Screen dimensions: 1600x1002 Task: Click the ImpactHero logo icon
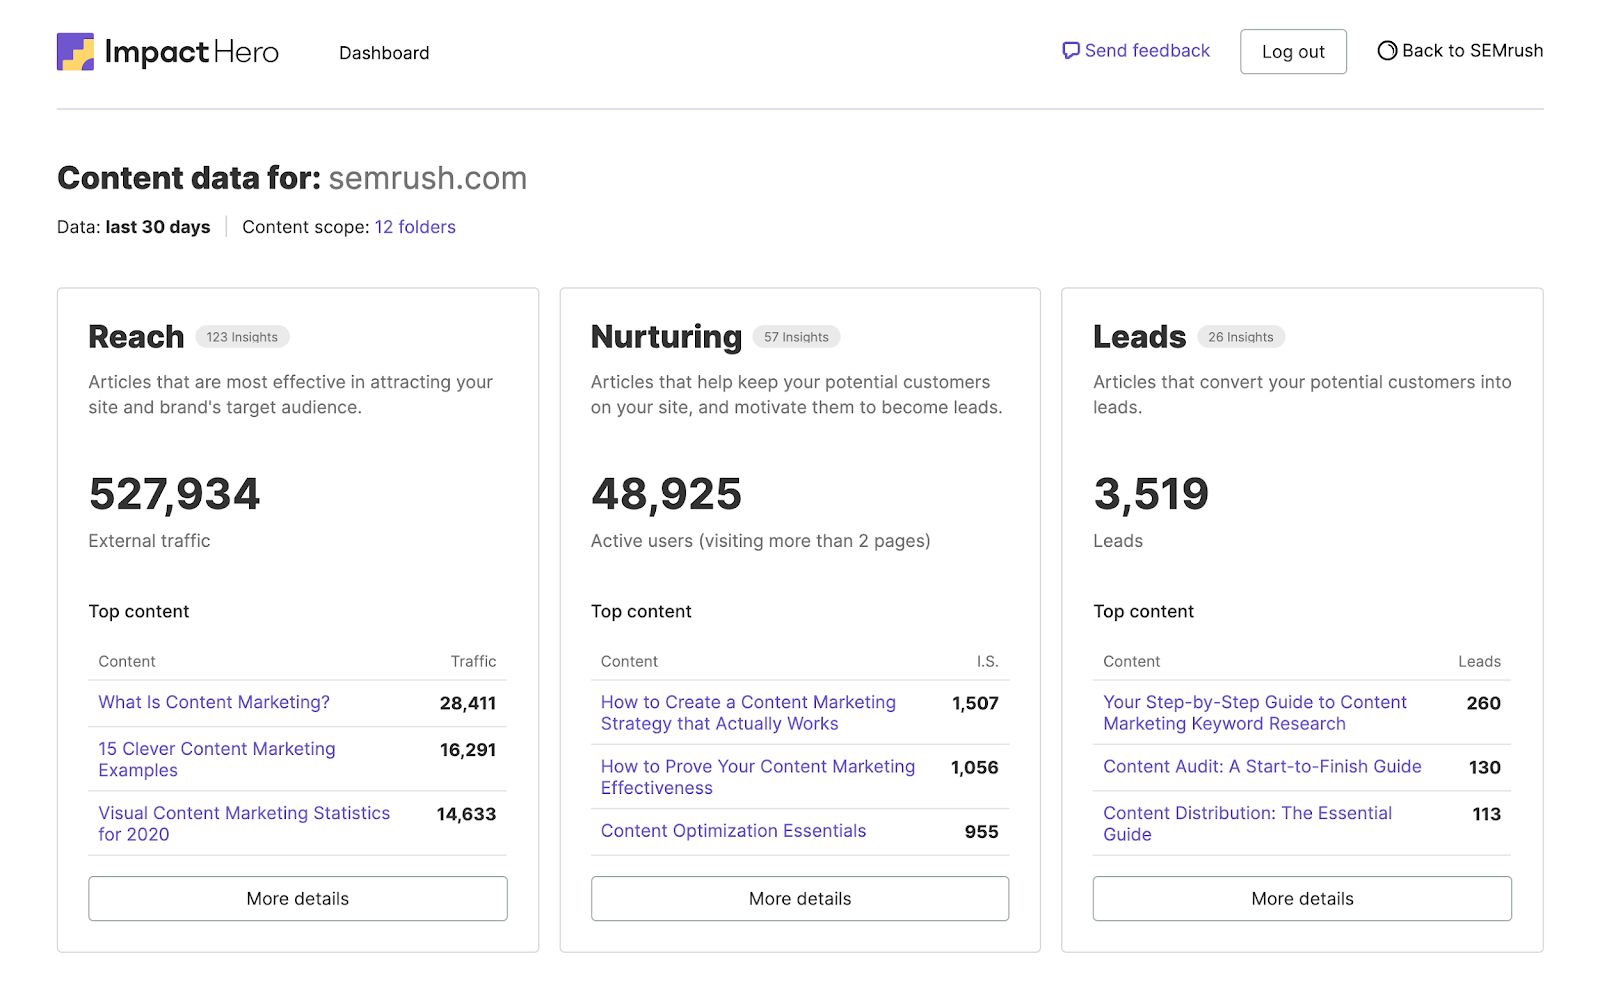tap(75, 52)
